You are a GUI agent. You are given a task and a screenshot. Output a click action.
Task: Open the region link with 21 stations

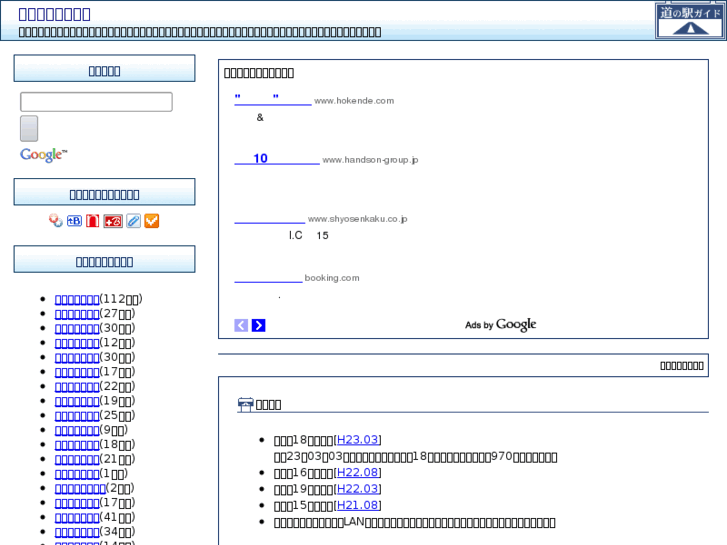[77, 460]
